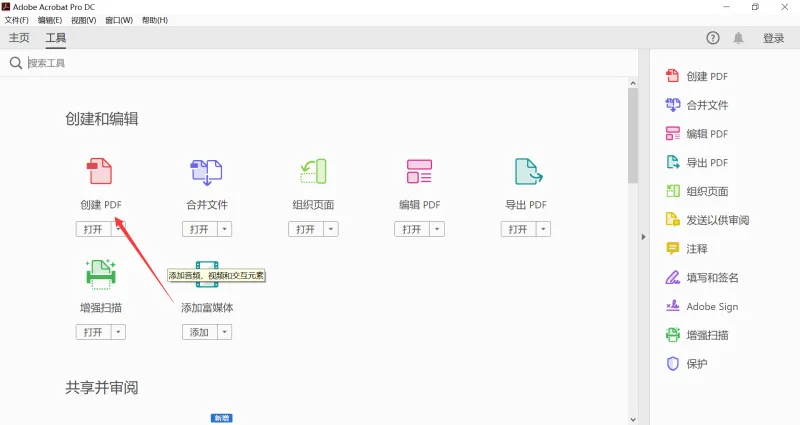The width and height of the screenshot is (800, 425).
Task: Click the 编辑 PDF tool icon in main area
Action: 419,171
